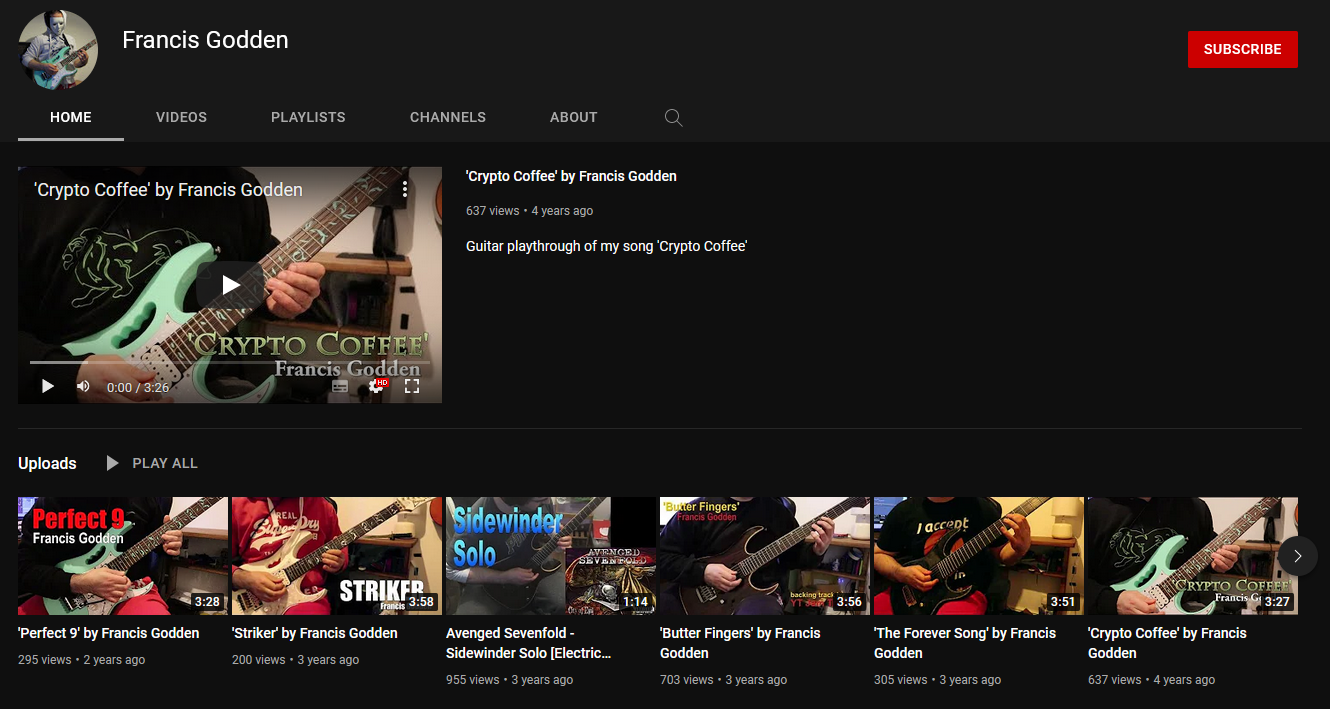Open the Playlists tab
The image size is (1330, 709).
point(308,117)
